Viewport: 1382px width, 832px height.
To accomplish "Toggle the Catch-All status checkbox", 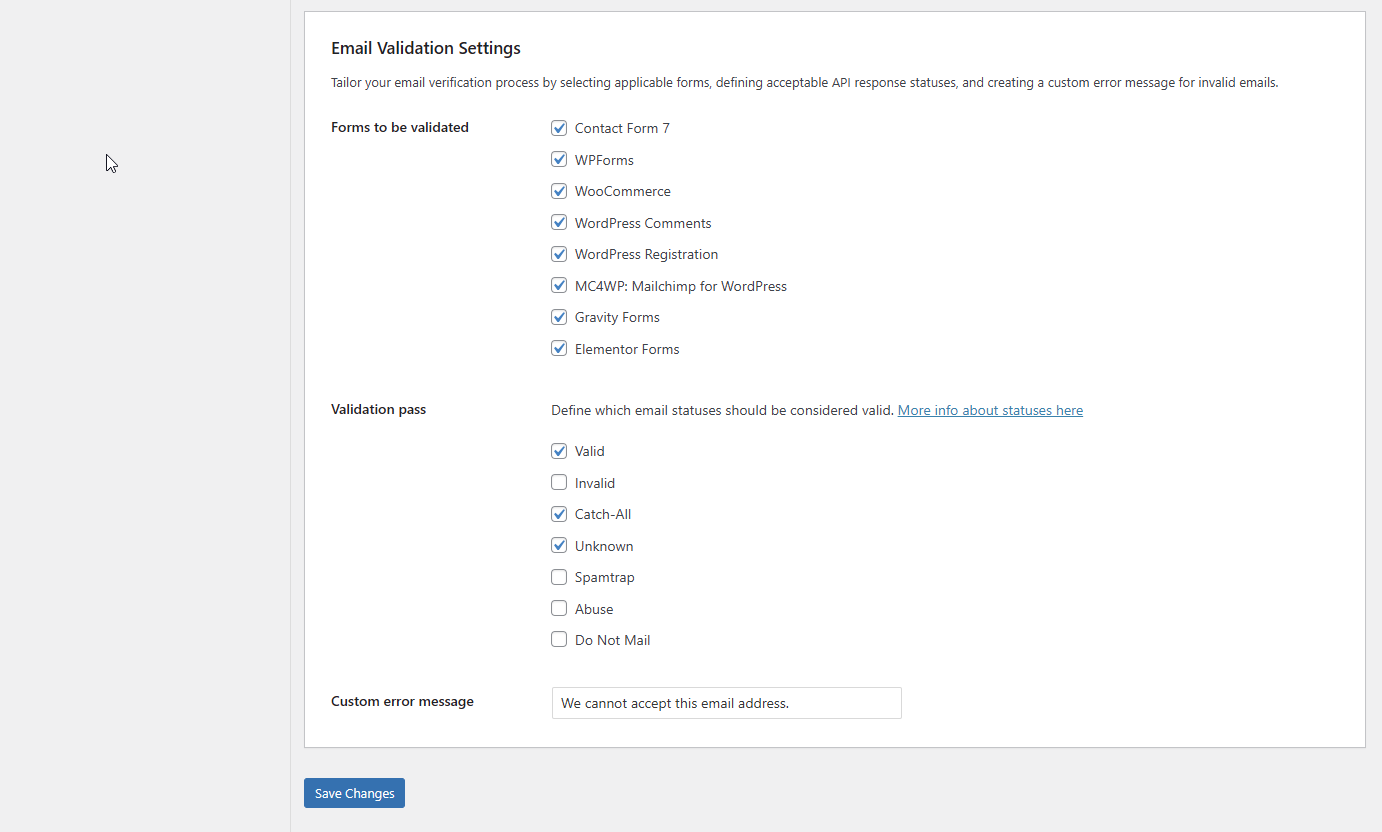I will pyautogui.click(x=559, y=514).
